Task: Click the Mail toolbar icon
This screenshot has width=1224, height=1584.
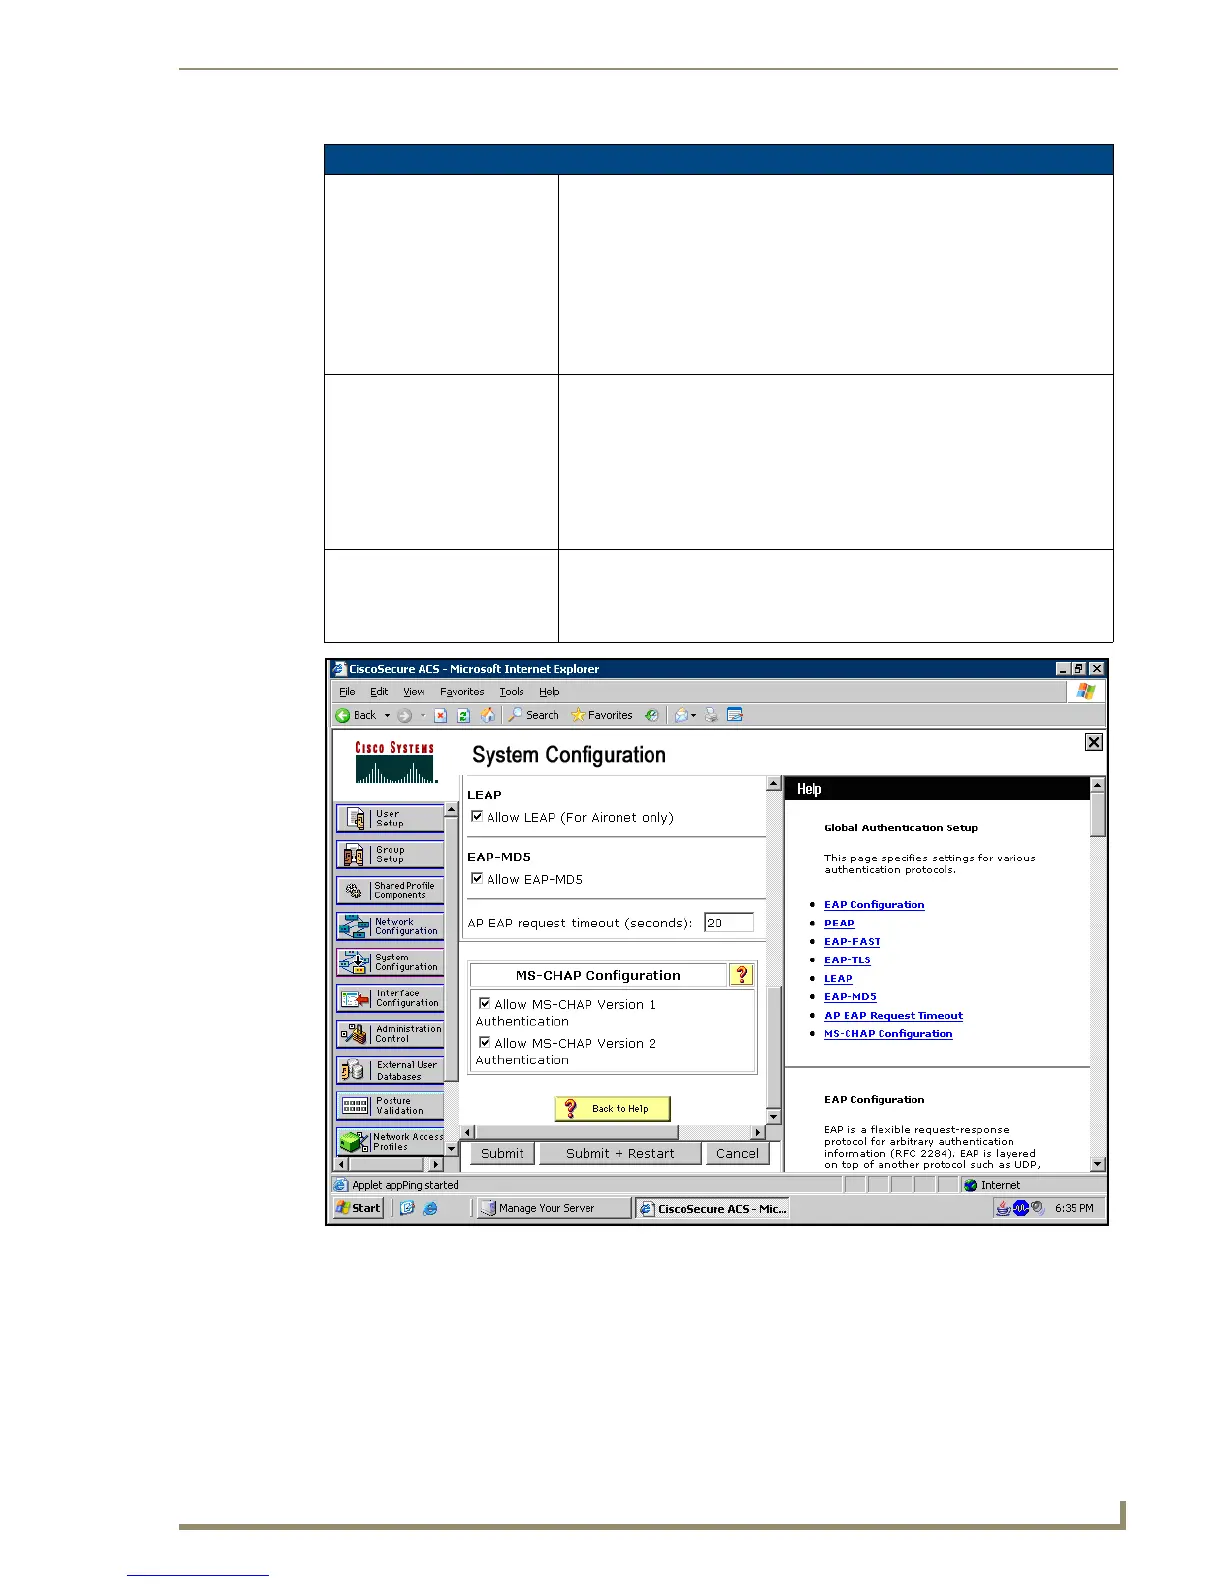Action: pyautogui.click(x=680, y=715)
